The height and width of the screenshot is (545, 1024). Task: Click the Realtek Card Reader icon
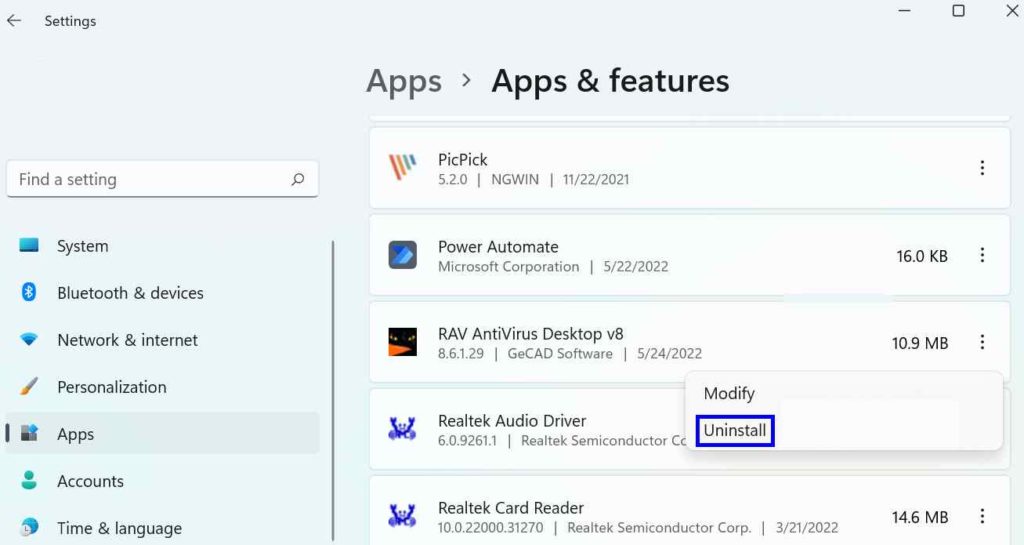(402, 516)
